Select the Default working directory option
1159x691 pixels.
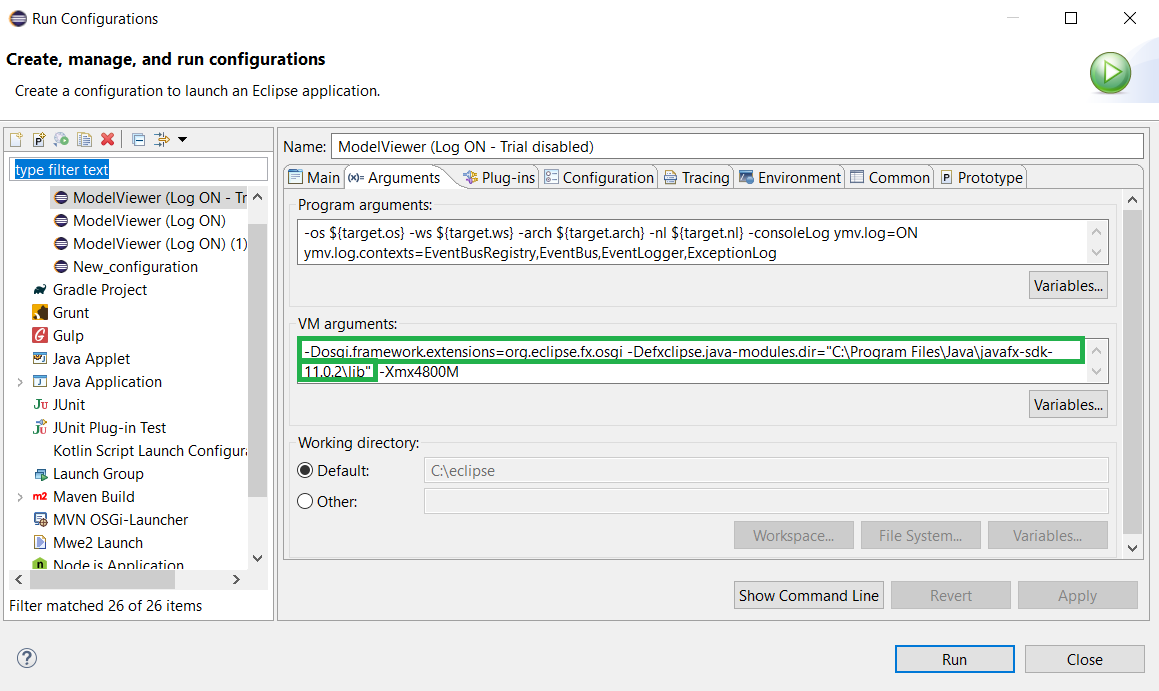pyautogui.click(x=304, y=470)
